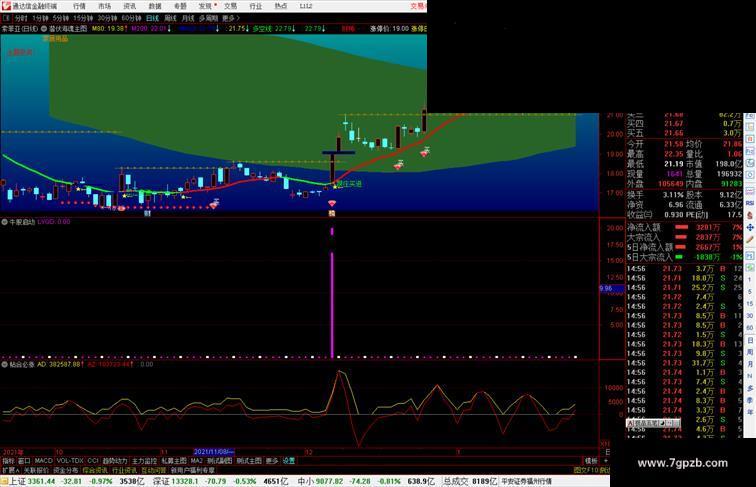Select the 周线 weekly period
This screenshot has width=756, height=487.
click(x=170, y=18)
